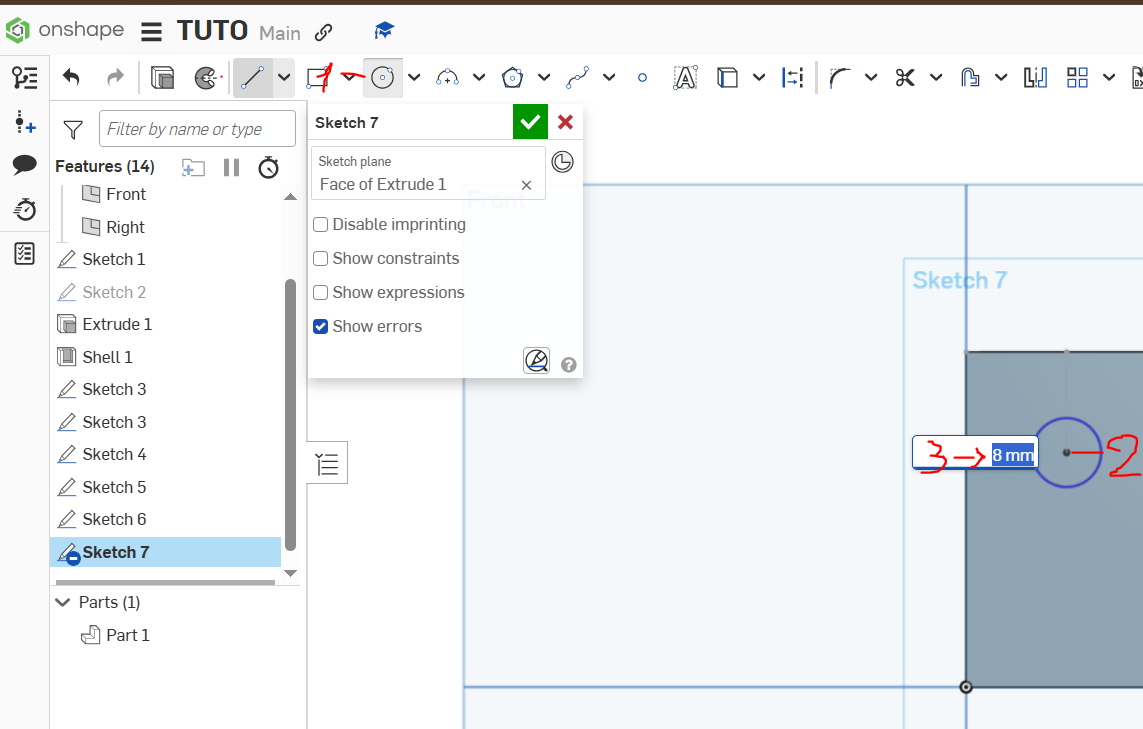This screenshot has width=1143, height=729.
Task: Expand the Use tool dropdown arrow
Action: tap(759, 77)
